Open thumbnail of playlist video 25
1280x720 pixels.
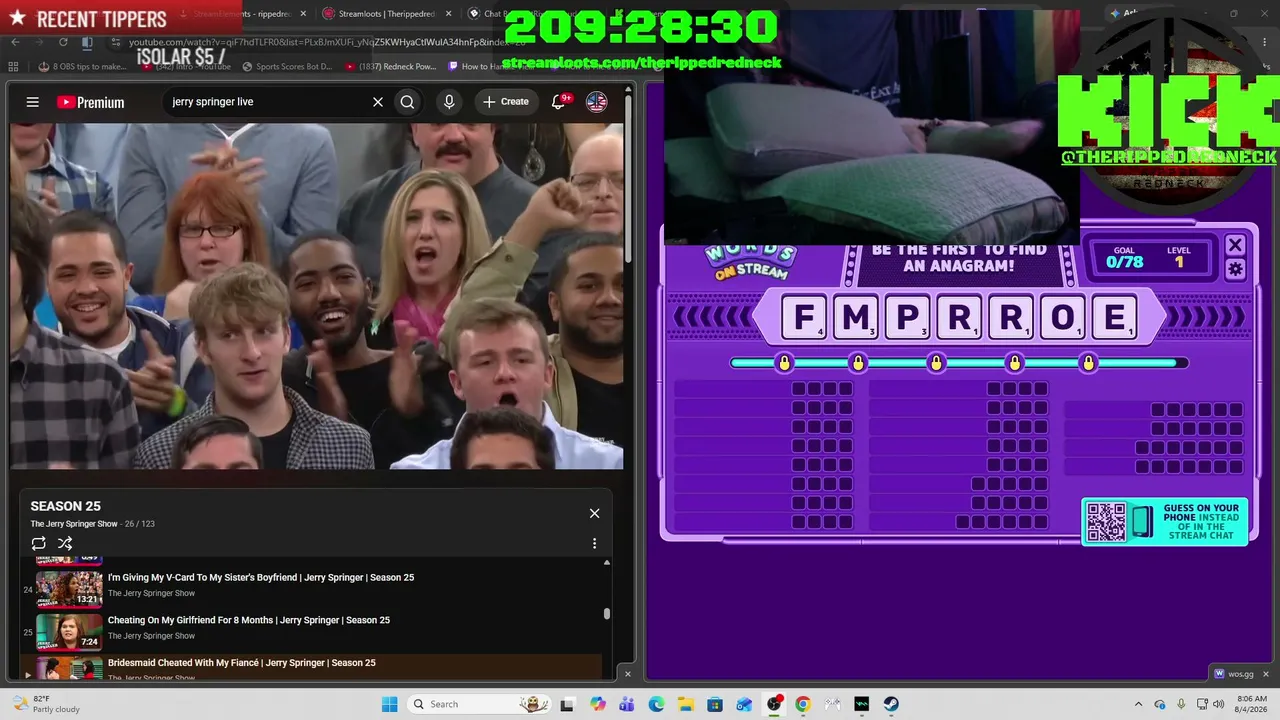click(69, 632)
